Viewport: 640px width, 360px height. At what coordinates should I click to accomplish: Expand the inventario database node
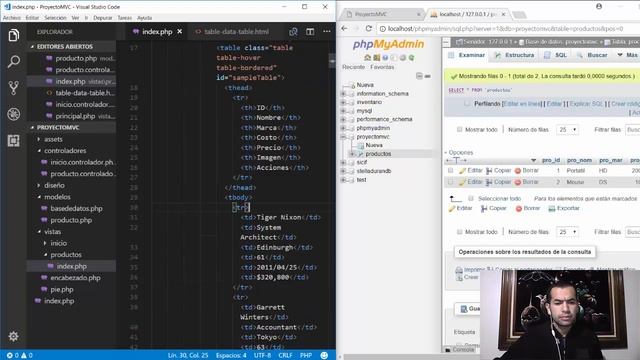click(343, 102)
